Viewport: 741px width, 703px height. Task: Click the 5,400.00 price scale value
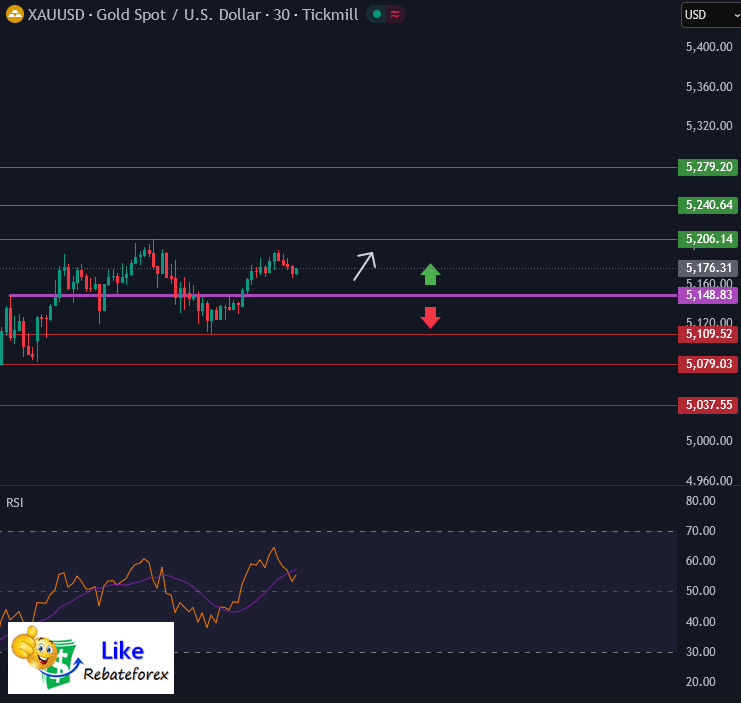[x=709, y=47]
